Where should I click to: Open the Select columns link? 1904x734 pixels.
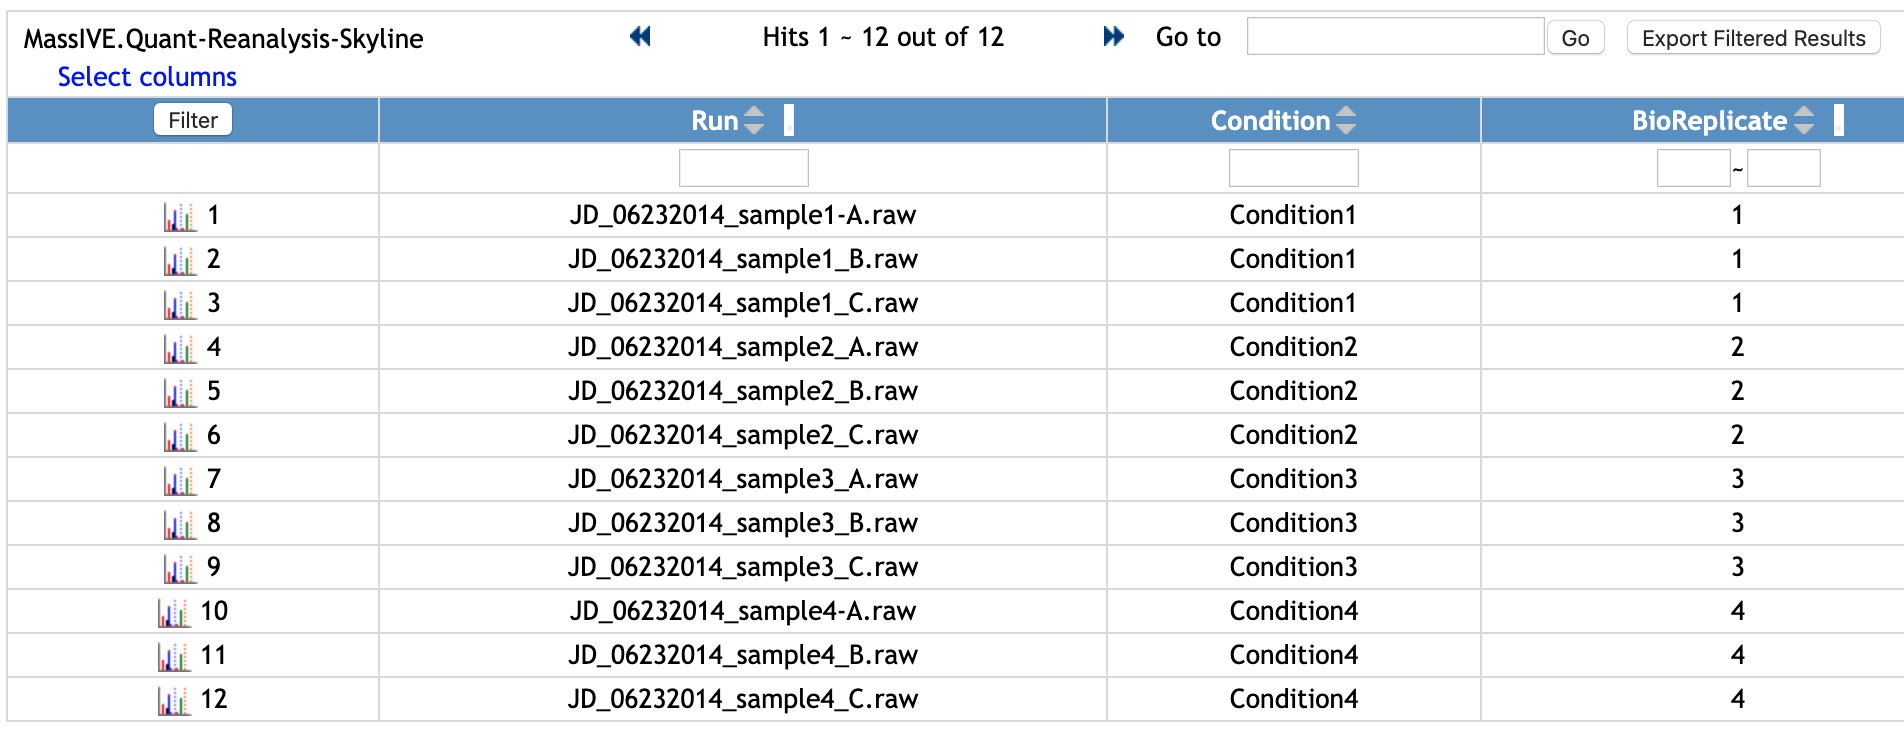pos(147,77)
